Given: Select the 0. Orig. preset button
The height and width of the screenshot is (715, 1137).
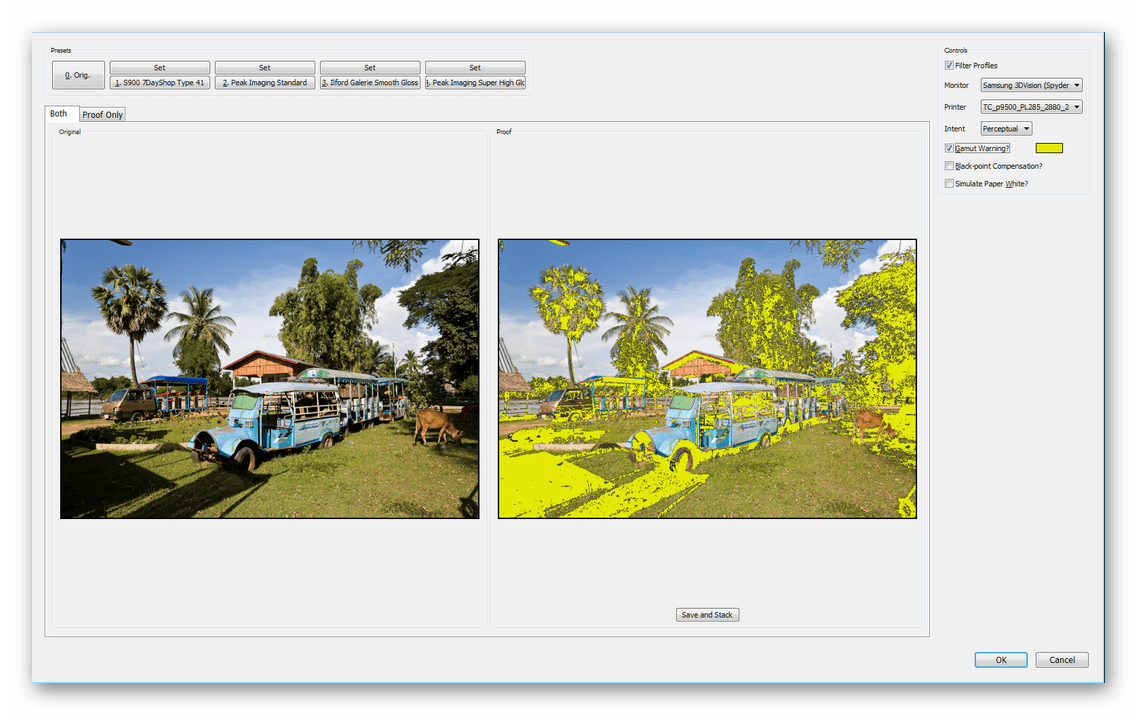Looking at the screenshot, I should tap(78, 75).
